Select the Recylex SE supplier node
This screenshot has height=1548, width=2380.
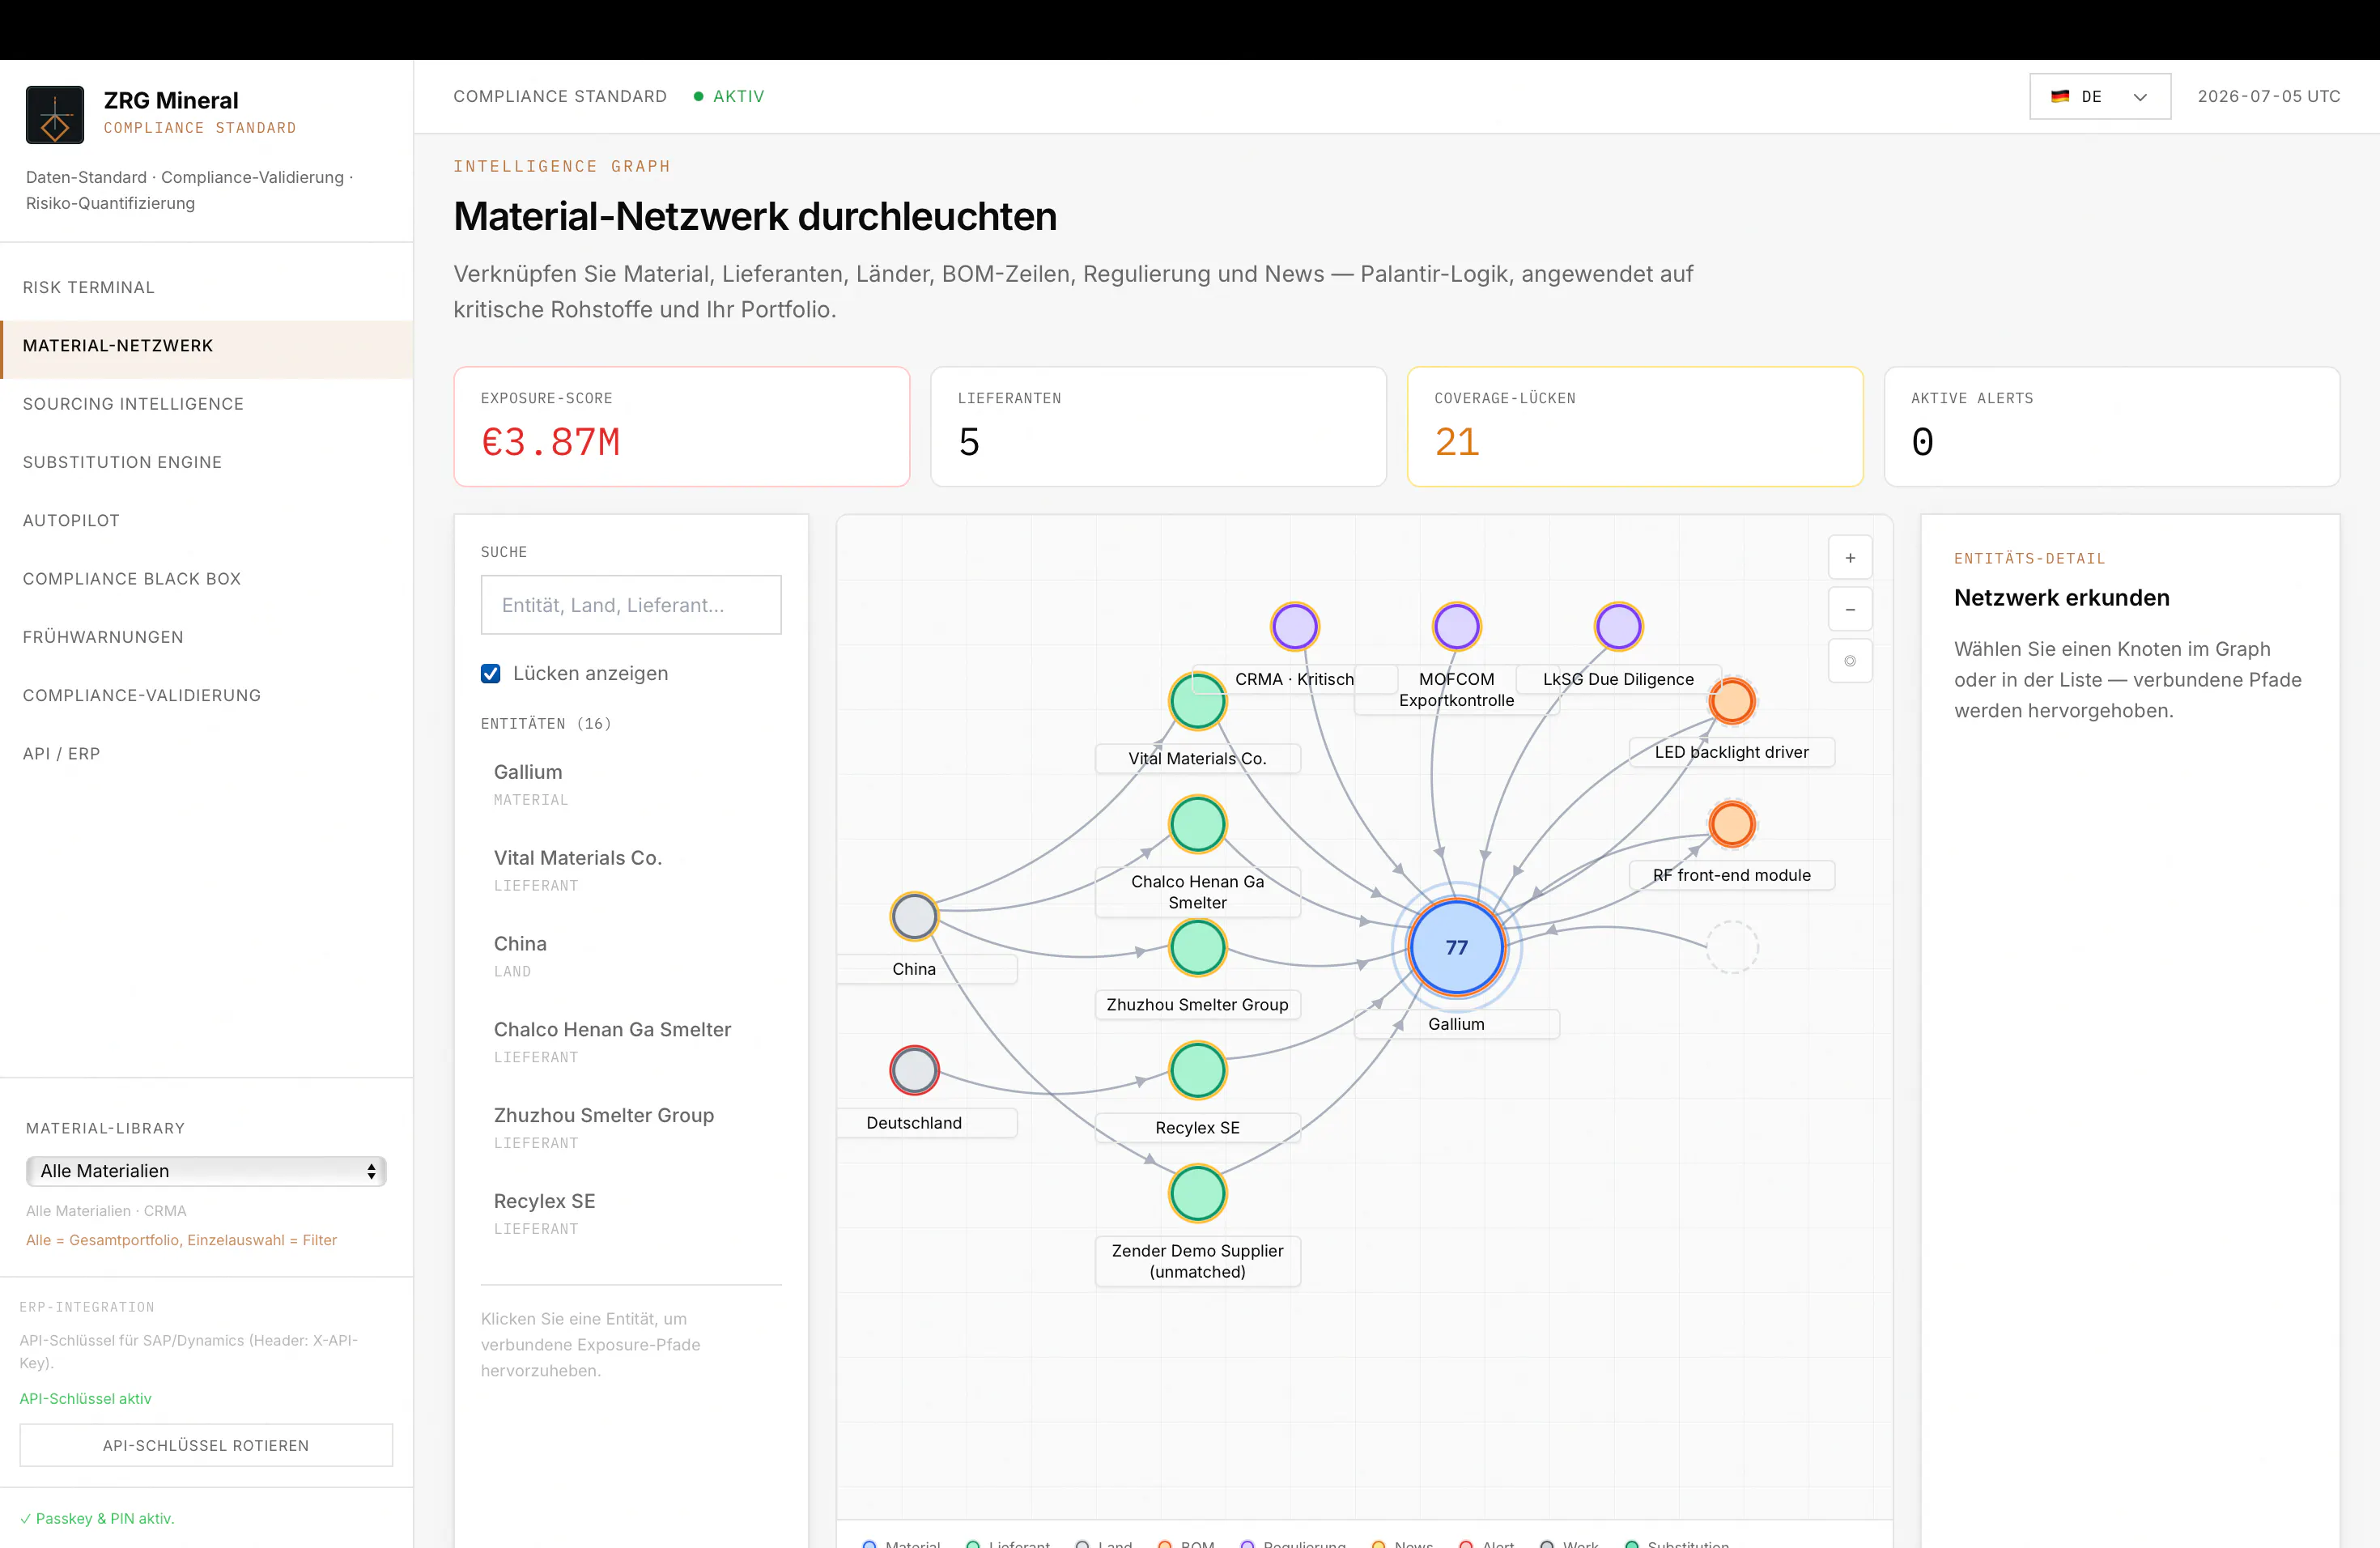1197,1070
